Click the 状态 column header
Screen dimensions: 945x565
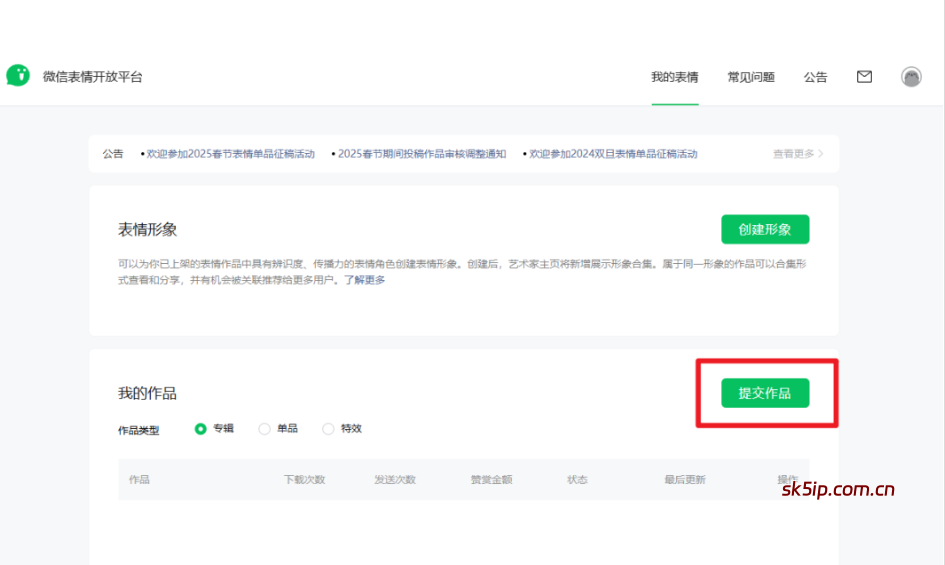coord(577,479)
